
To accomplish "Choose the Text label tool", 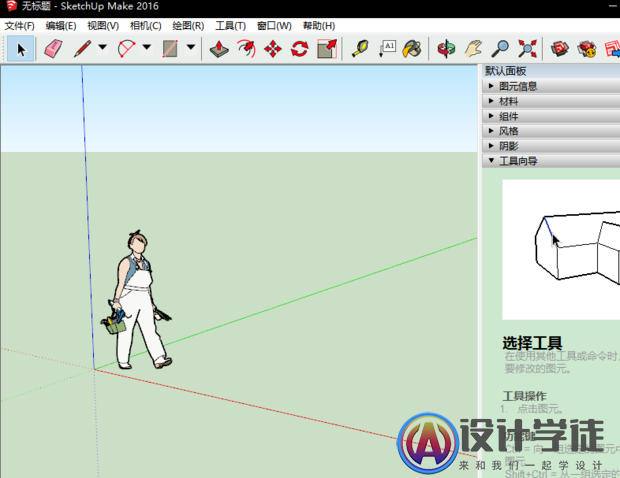I will pos(387,49).
